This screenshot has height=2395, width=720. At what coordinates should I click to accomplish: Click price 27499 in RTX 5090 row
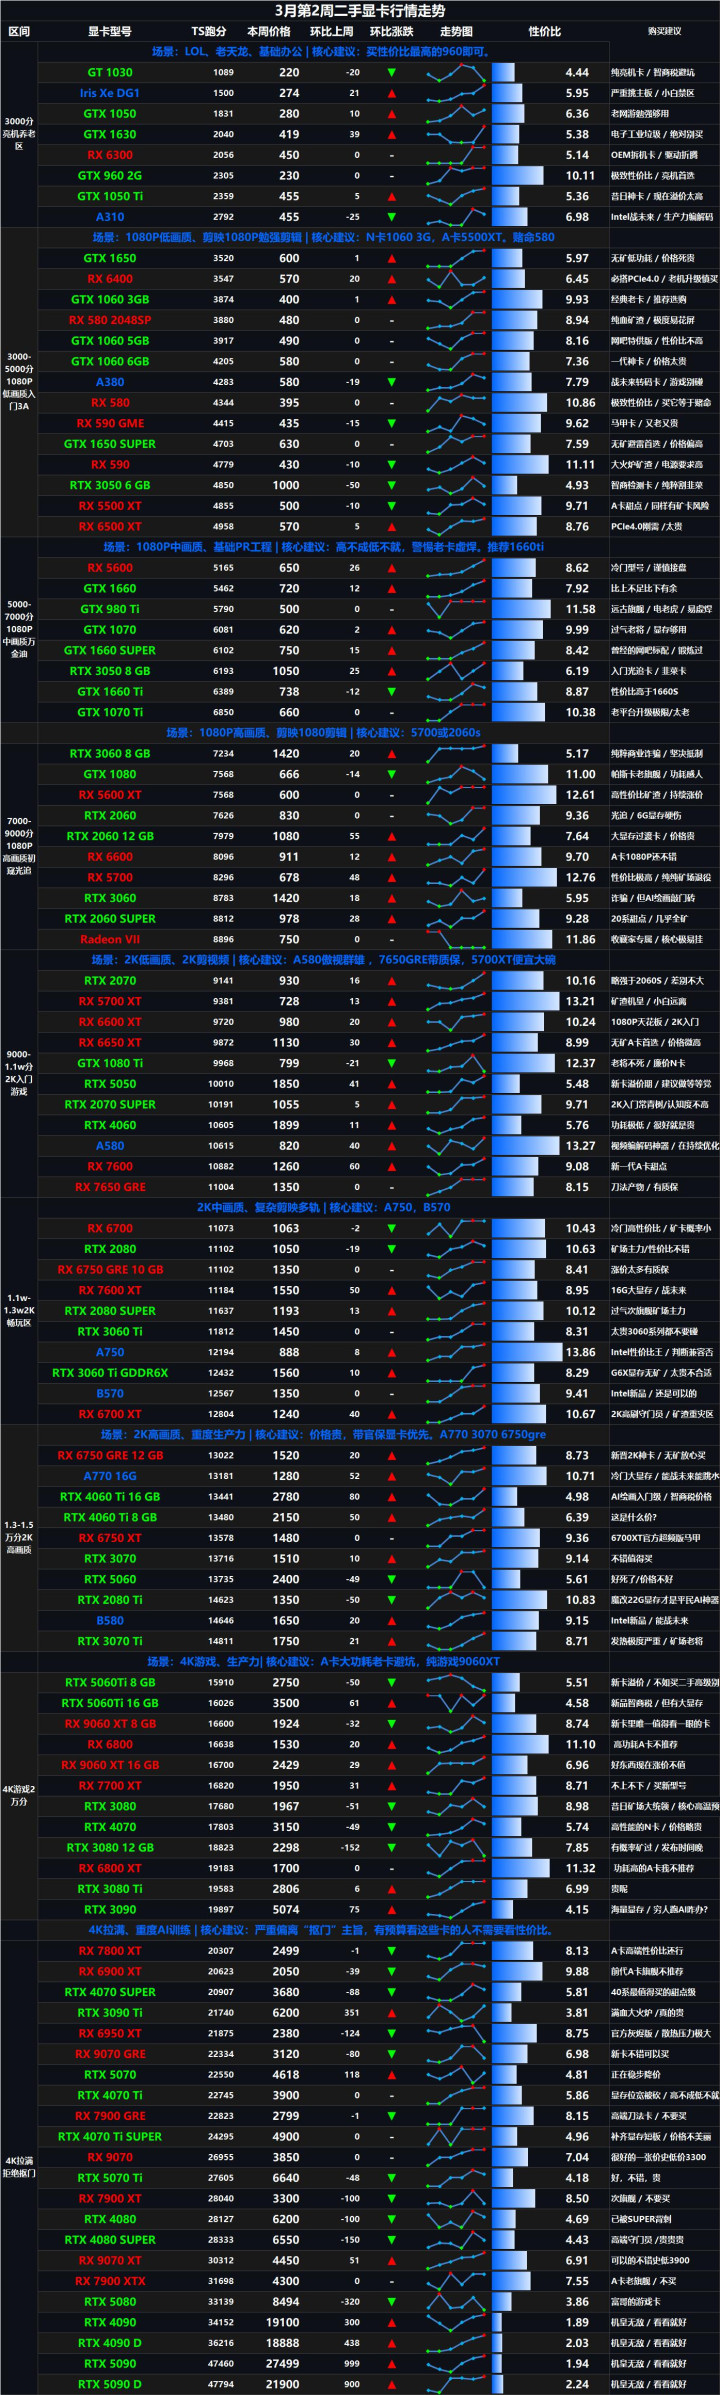(283, 2364)
